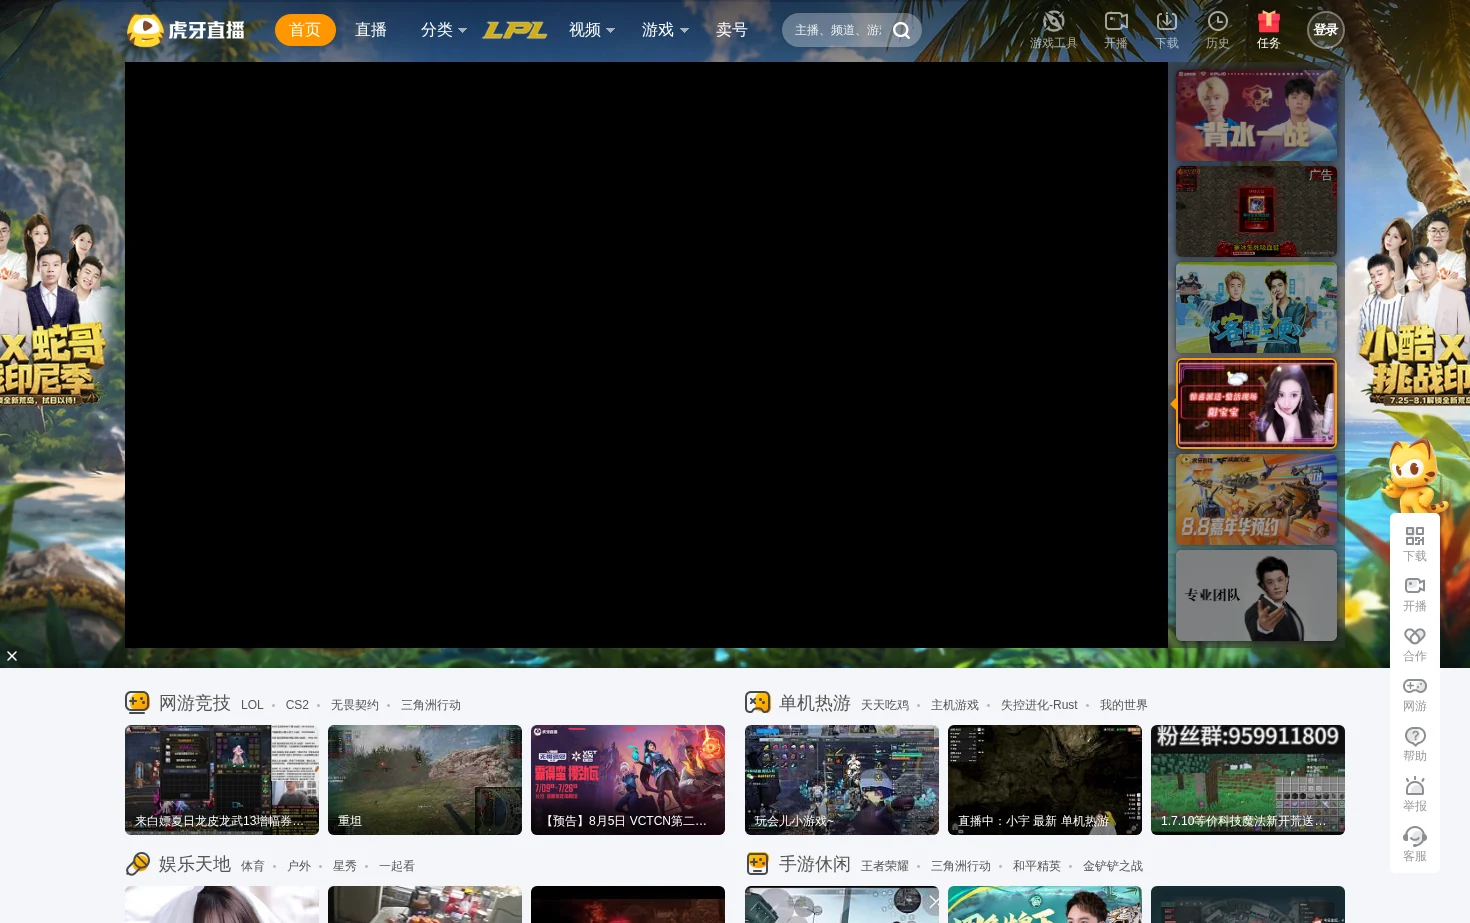Select the 专业团队 thumbnail
Image resolution: width=1470 pixels, height=923 pixels.
[x=1256, y=595]
